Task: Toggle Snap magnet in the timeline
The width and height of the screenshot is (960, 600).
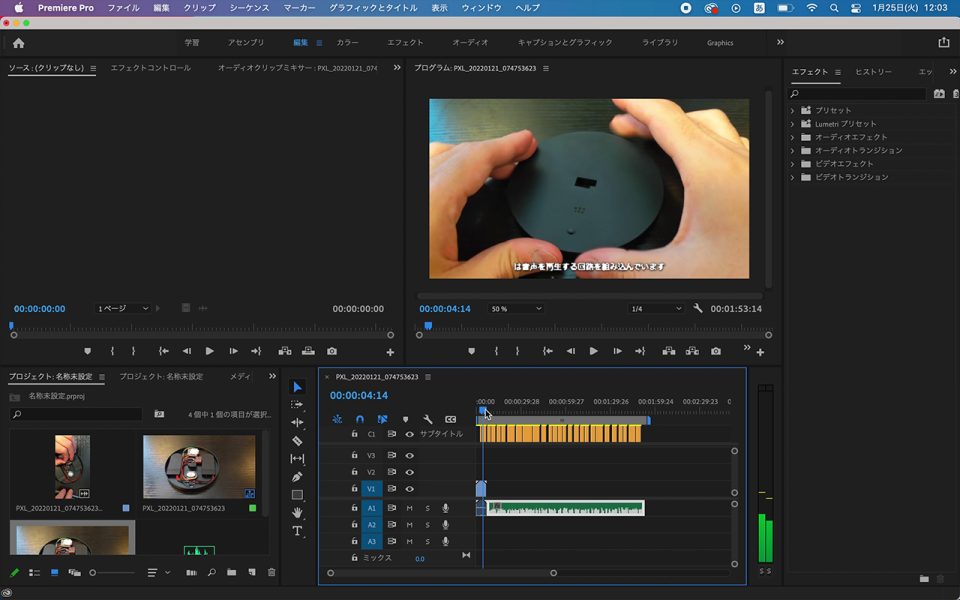Action: click(359, 420)
